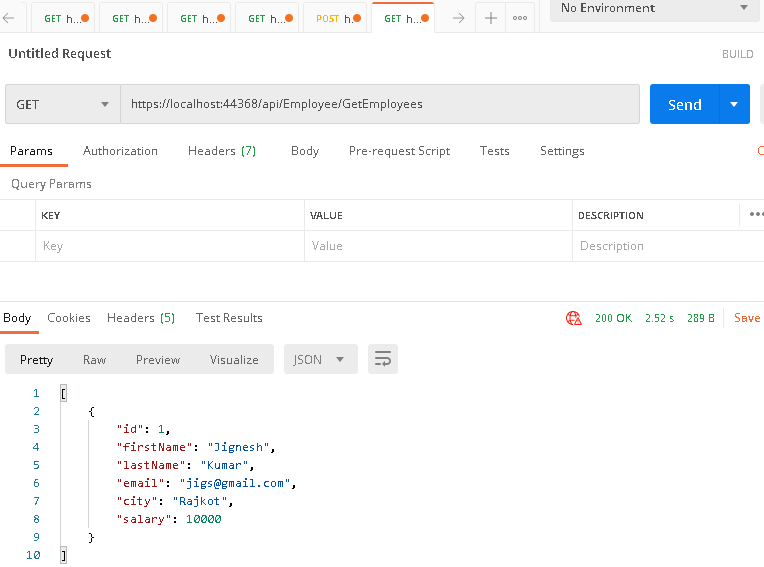The image size is (764, 567).
Task: Open query params column options ellipsis
Action: click(756, 214)
